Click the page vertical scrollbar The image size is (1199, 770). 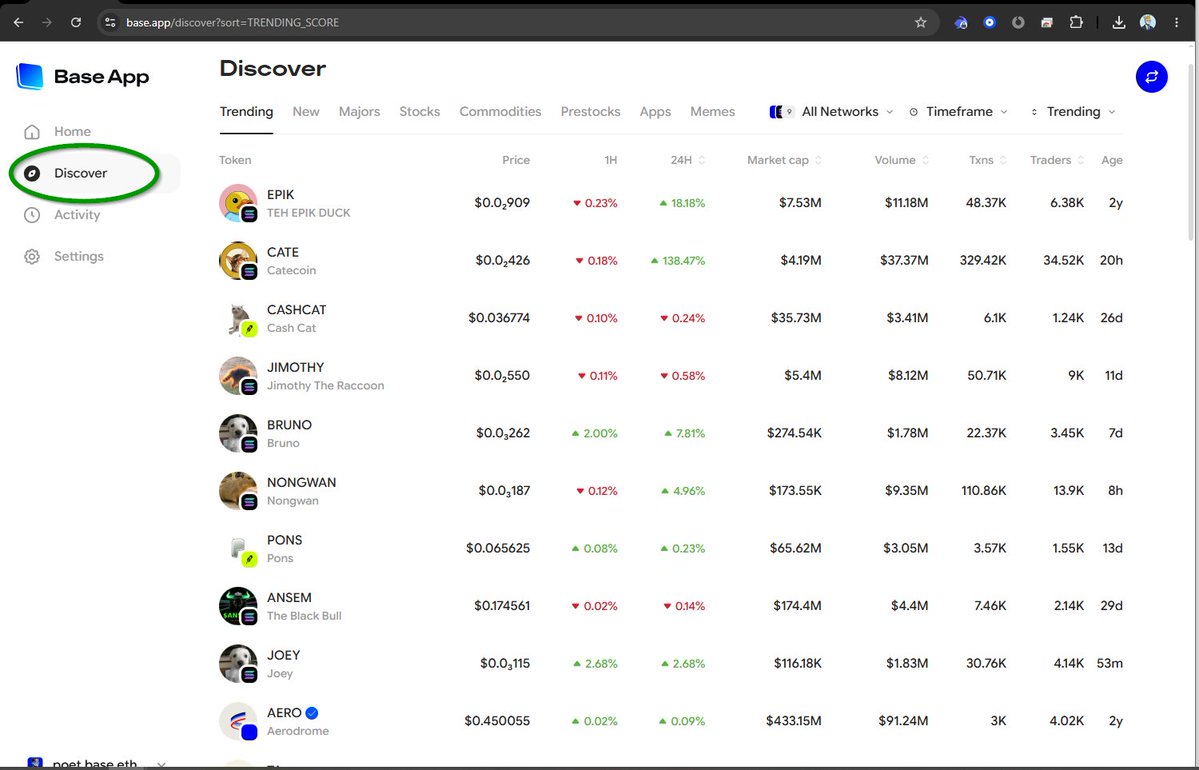coord(1193,153)
